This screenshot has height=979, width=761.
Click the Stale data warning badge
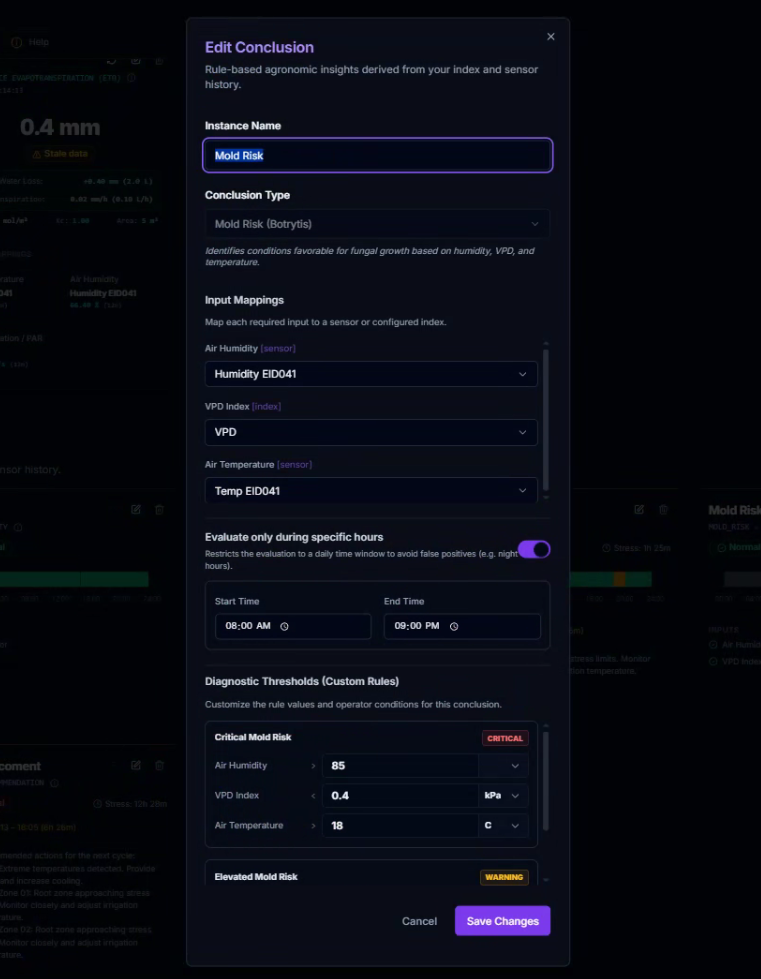[60, 154]
